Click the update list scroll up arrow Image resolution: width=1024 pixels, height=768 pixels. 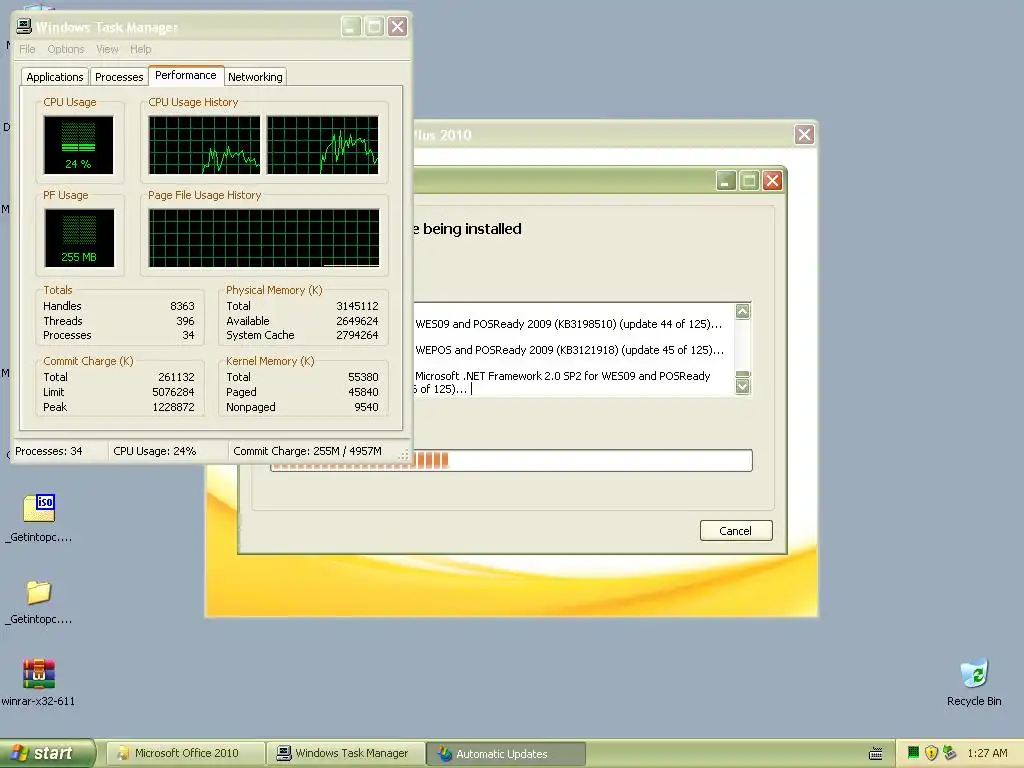pos(743,312)
